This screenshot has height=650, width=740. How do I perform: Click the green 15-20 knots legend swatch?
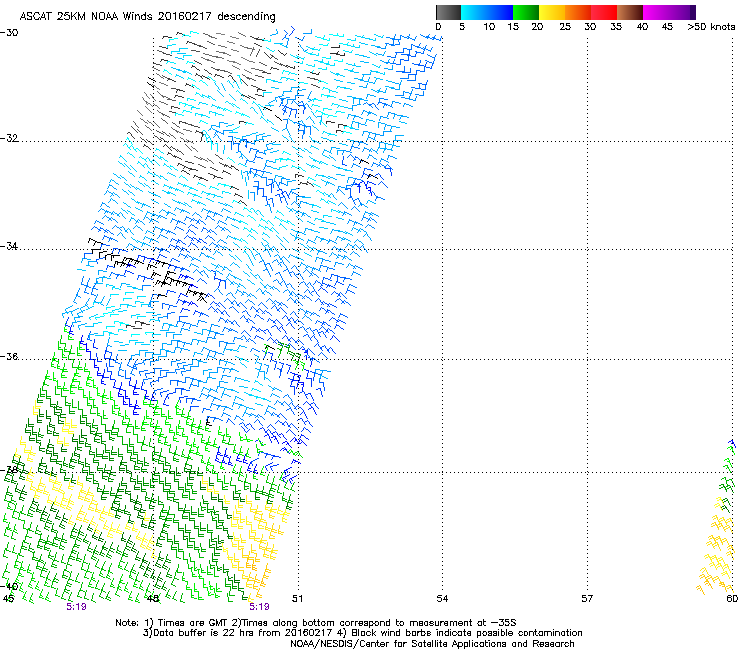[526, 12]
